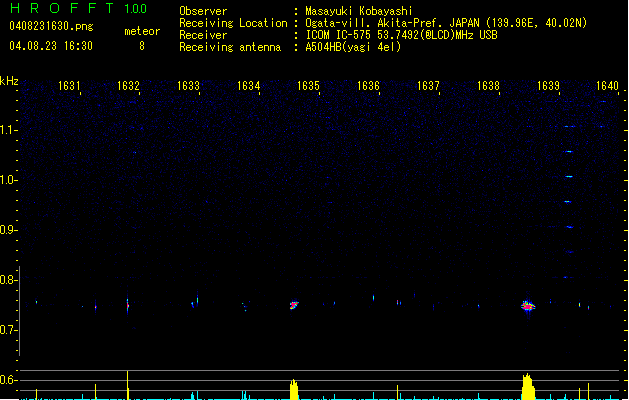Viewport: 629px width, 400px height.
Task: Click the yellow power block below the 1635 echo
Action: (x=294, y=390)
